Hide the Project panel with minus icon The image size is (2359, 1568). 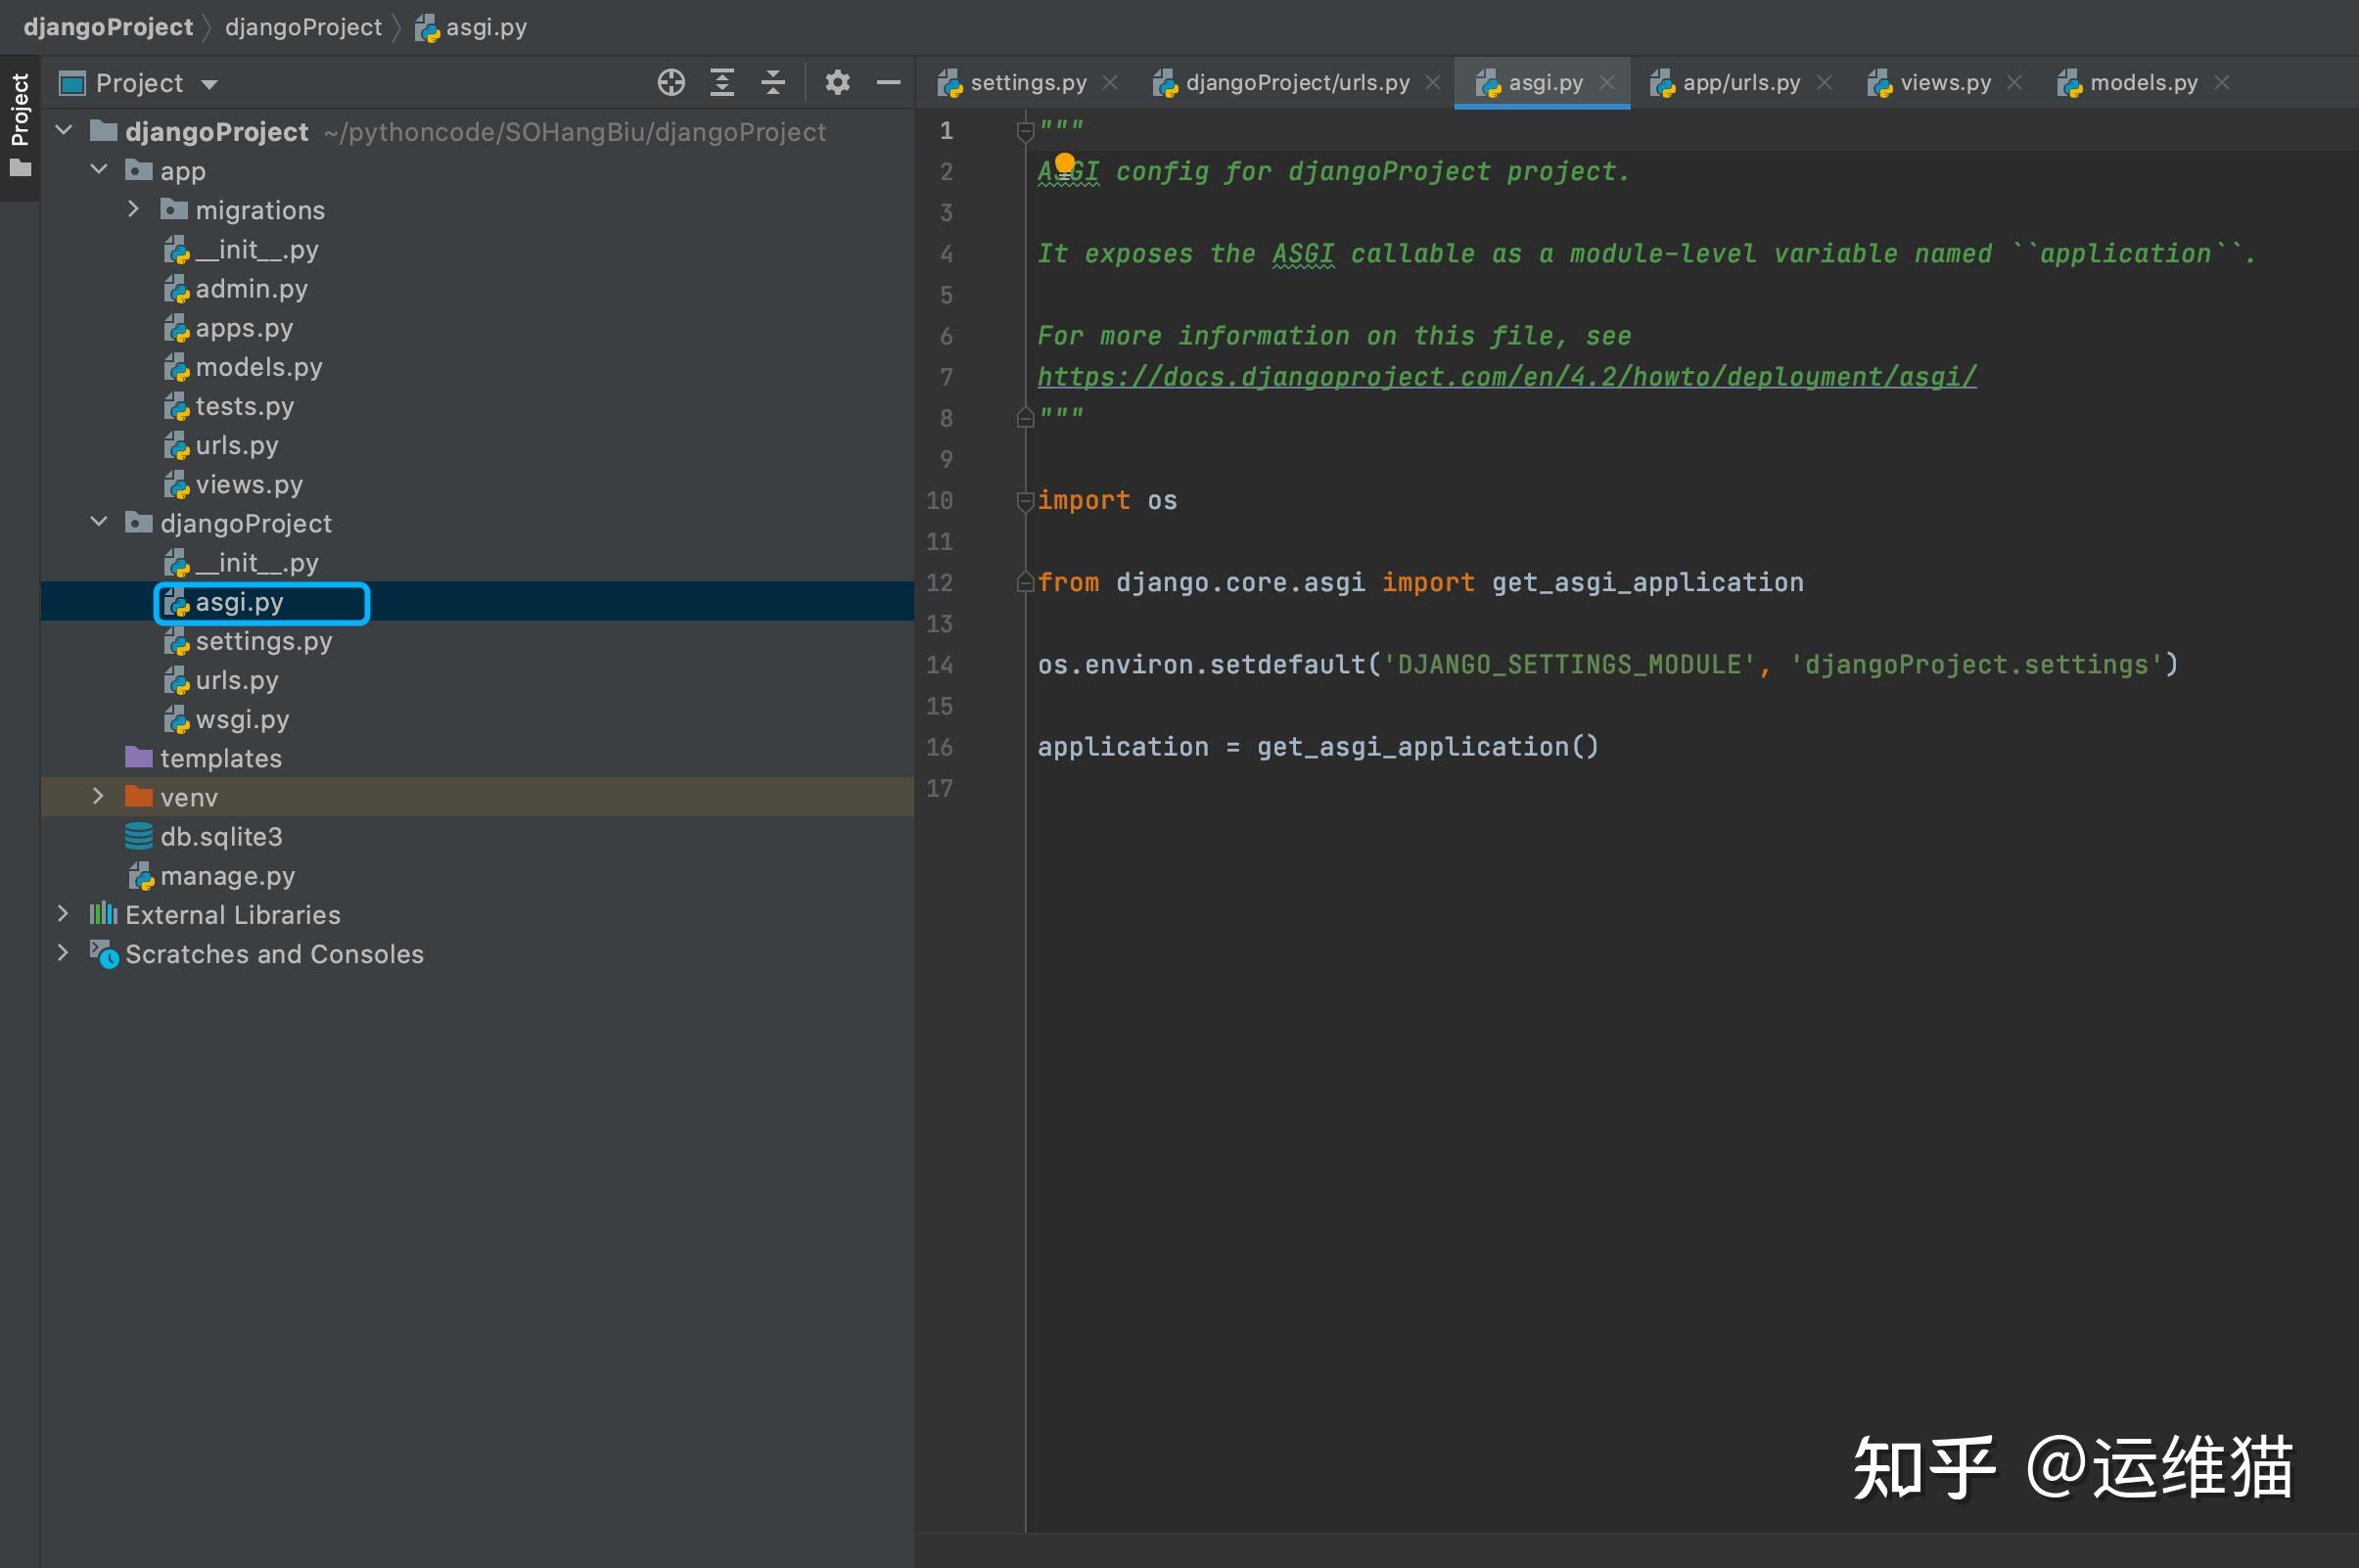[x=888, y=83]
